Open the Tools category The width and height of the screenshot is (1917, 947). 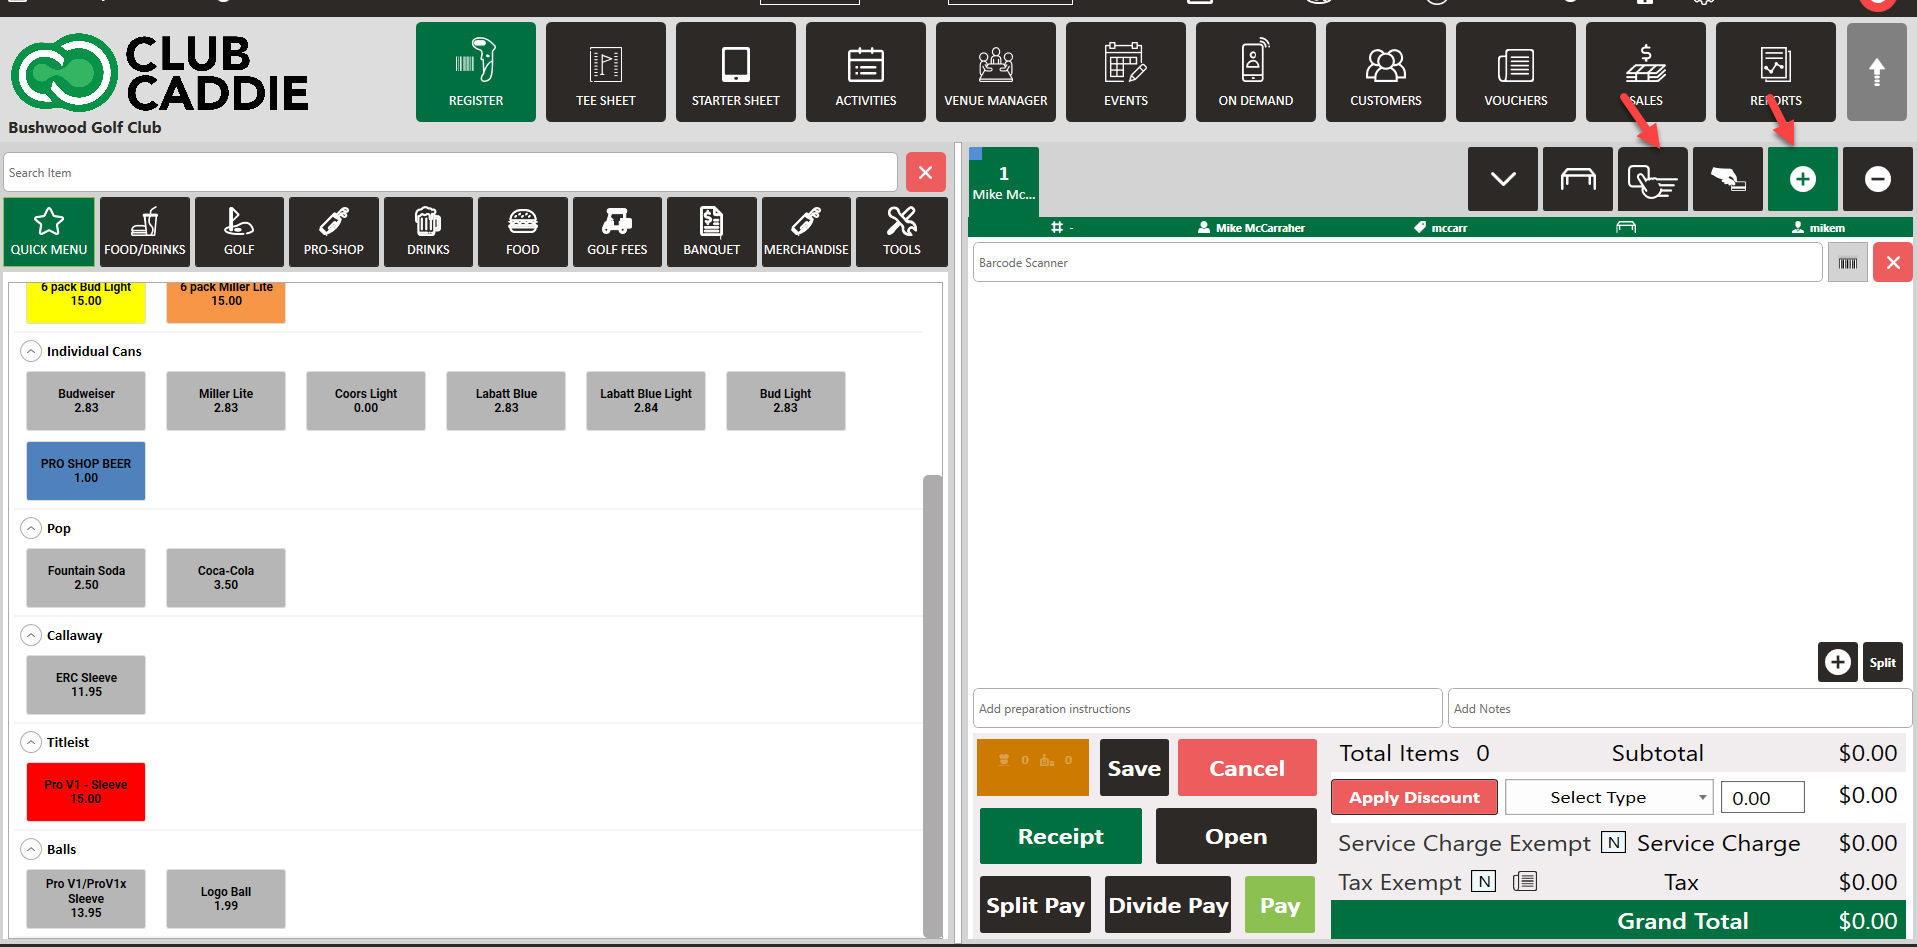point(901,232)
